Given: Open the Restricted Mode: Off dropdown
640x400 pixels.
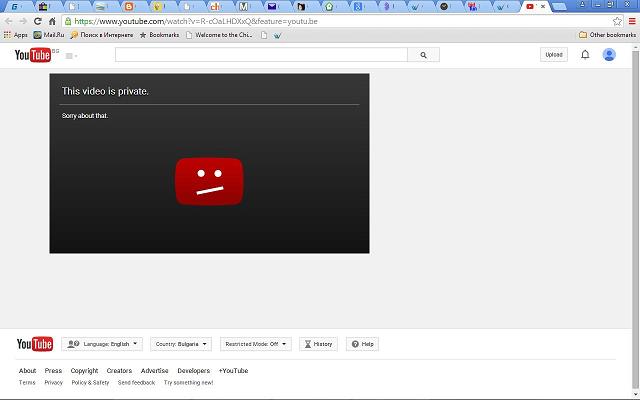Looking at the screenshot, I should coord(256,344).
